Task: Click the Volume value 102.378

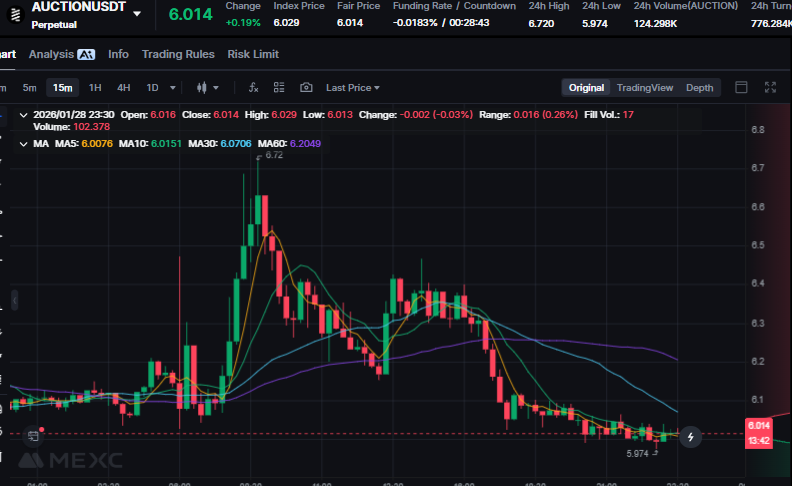Action: click(91, 127)
